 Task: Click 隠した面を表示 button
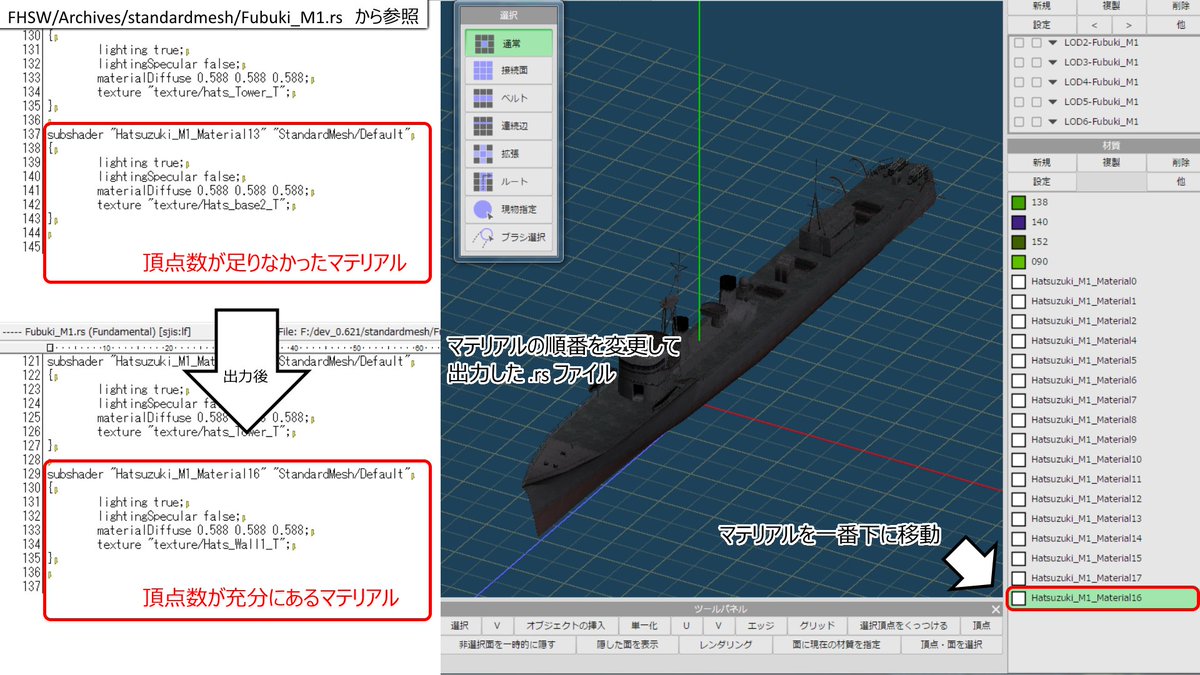[627, 645]
